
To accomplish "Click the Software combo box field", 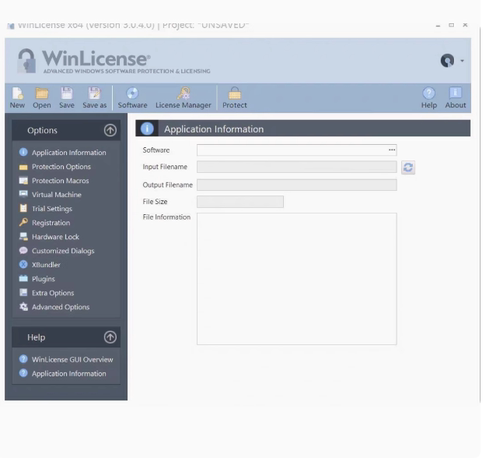I will pos(297,150).
